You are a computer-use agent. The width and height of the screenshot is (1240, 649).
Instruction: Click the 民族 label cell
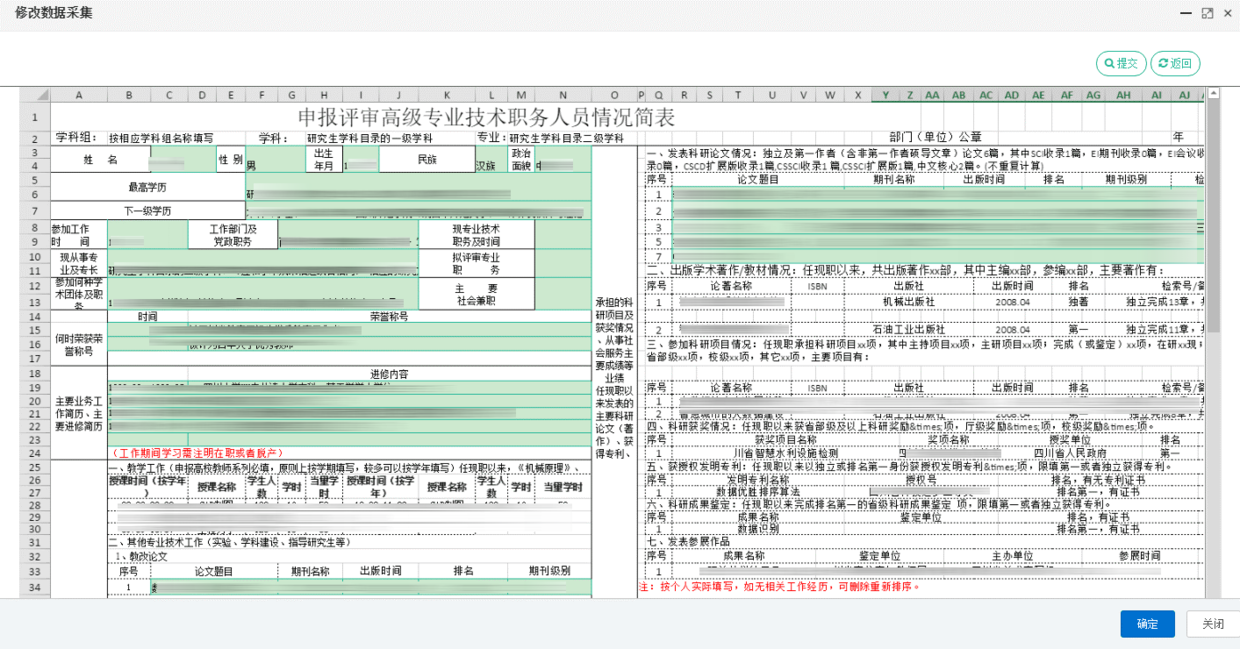click(426, 159)
